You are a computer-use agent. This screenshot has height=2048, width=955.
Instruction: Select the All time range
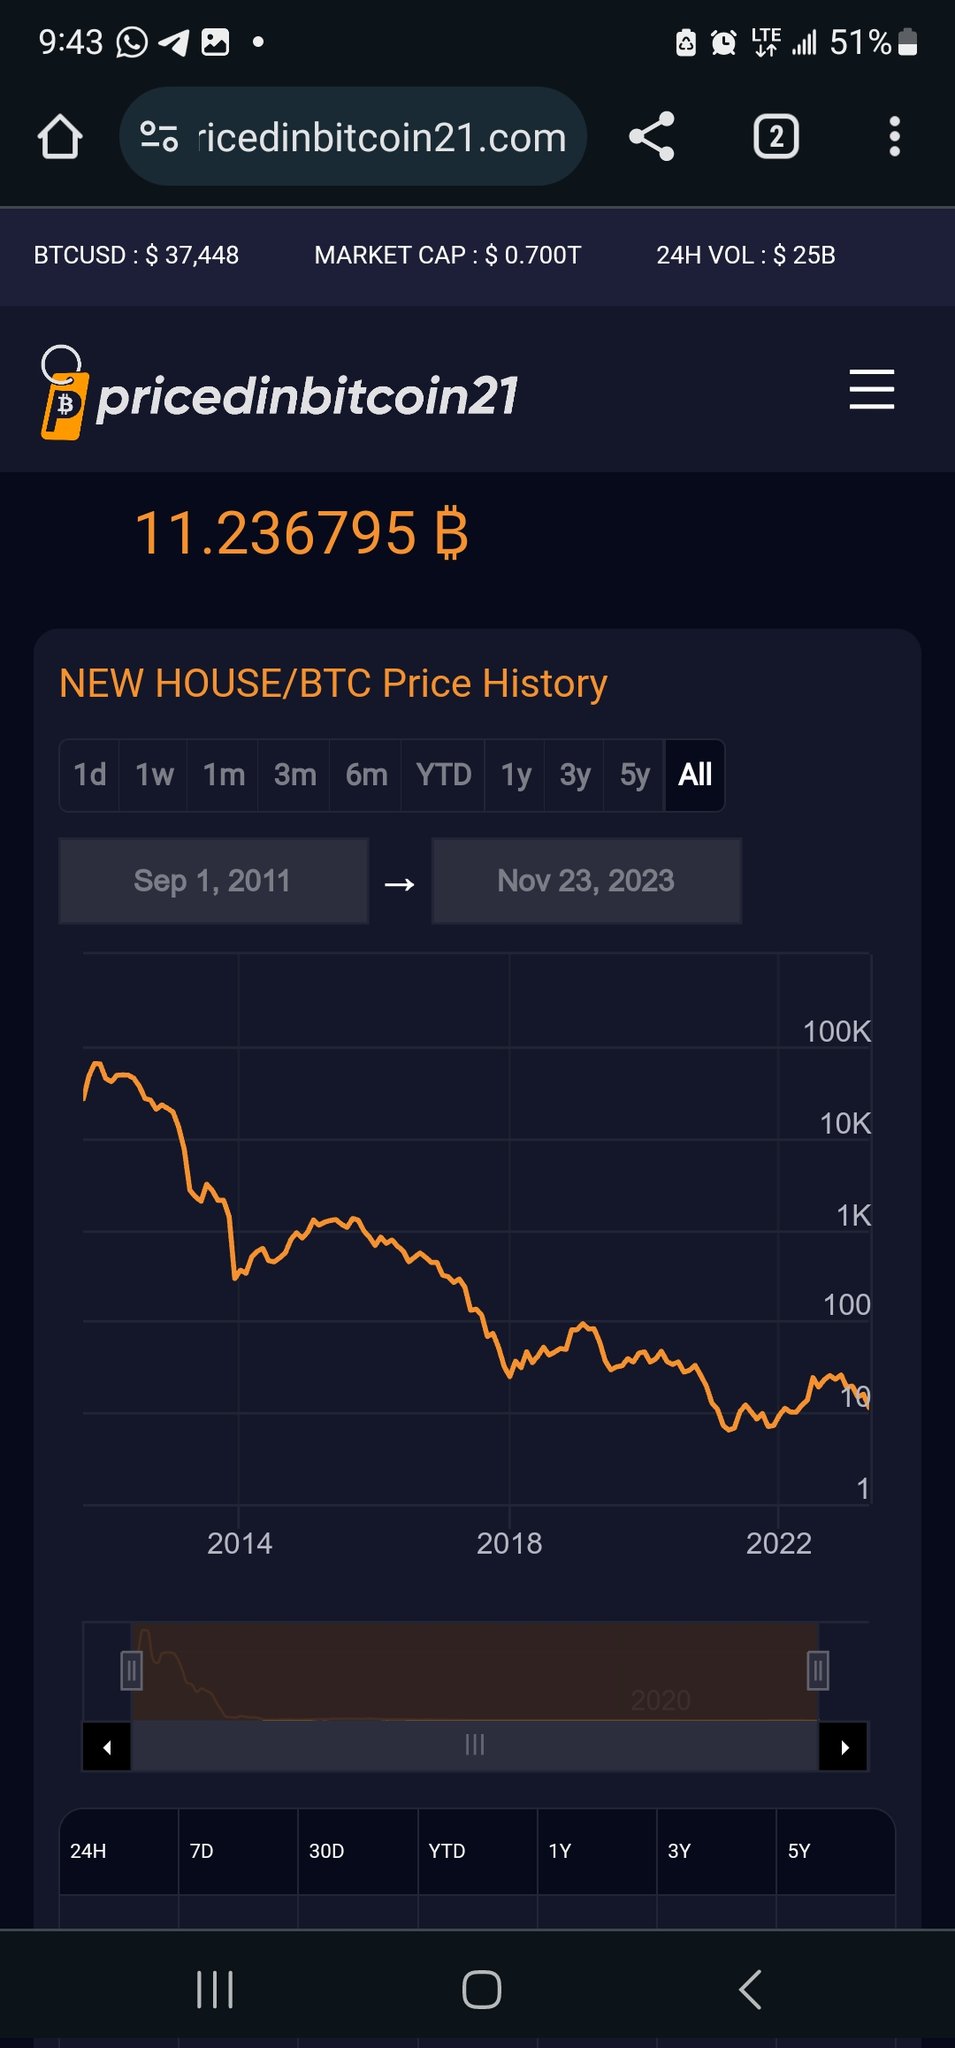click(x=695, y=775)
